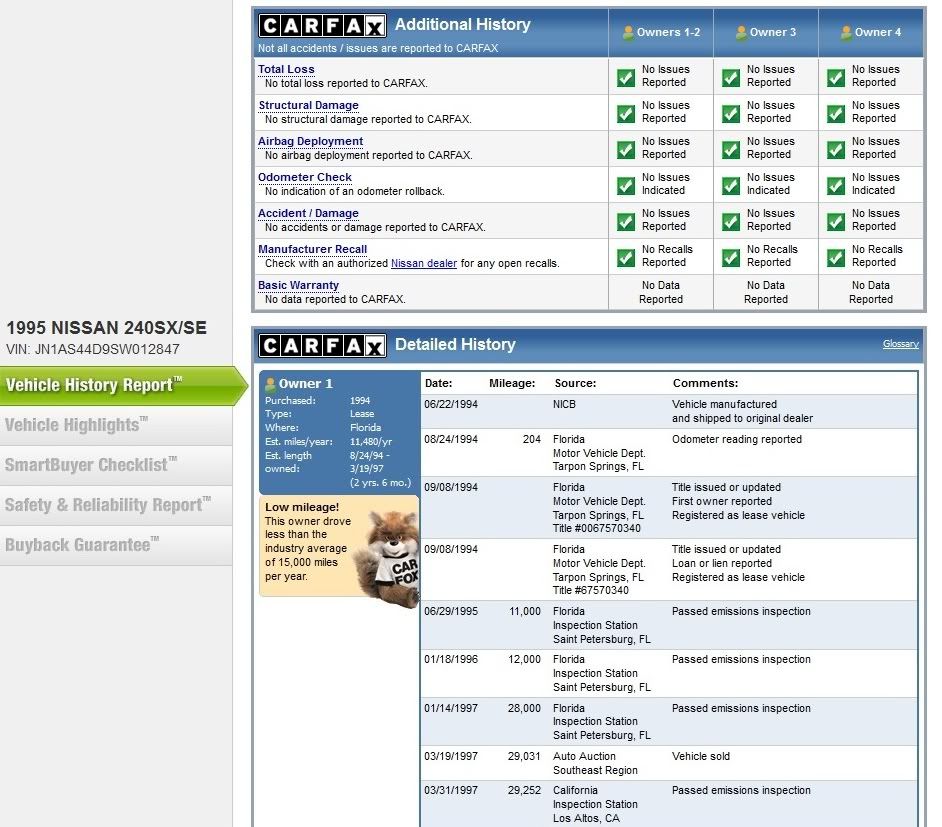Click Manufacturer Recall green check for Owner 4

point(836,258)
